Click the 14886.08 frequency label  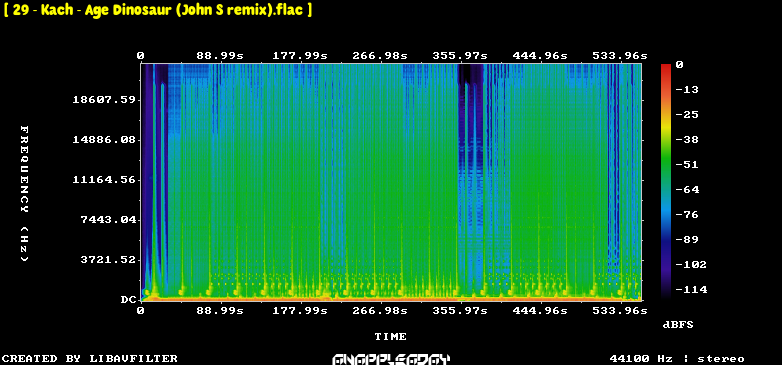click(x=104, y=140)
